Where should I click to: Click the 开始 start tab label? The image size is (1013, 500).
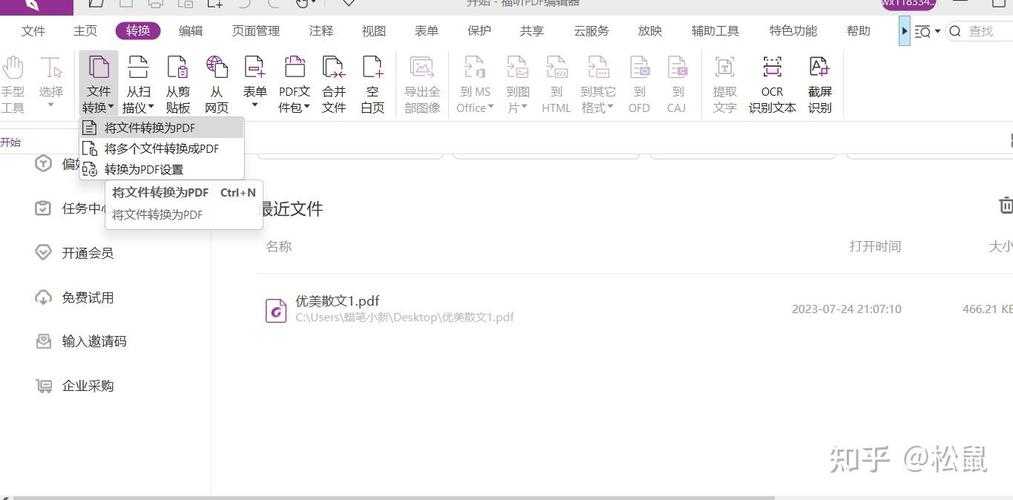10,142
